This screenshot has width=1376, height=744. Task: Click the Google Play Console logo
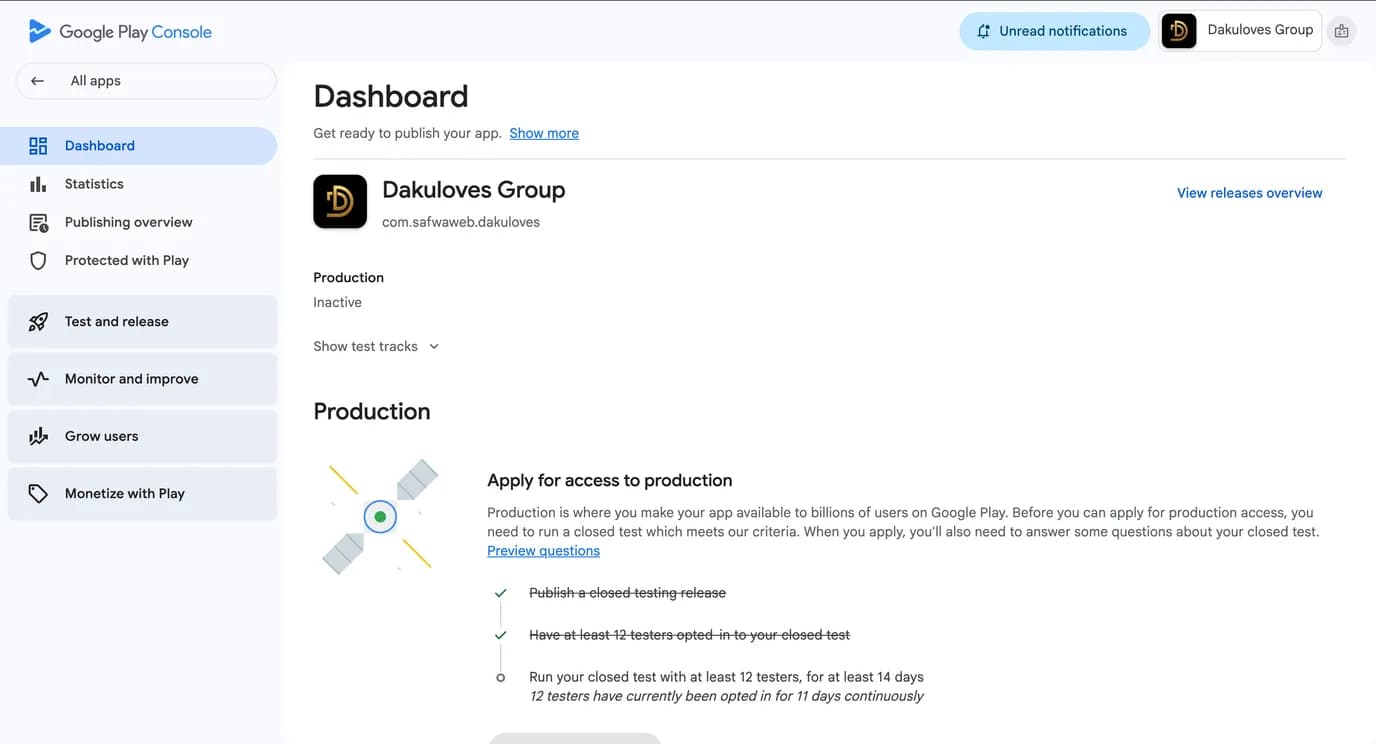click(x=120, y=31)
